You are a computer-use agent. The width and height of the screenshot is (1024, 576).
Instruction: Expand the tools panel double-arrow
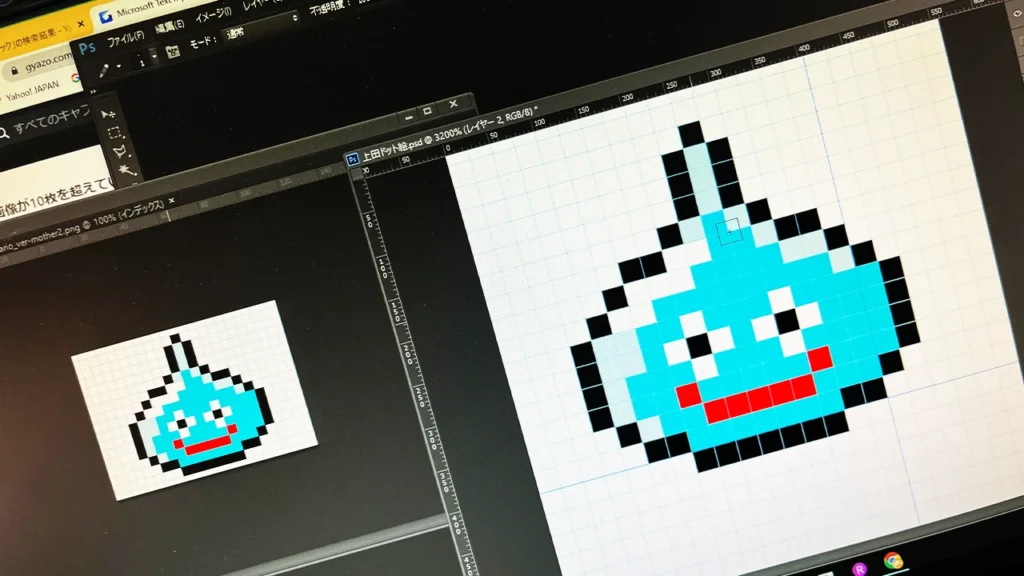pyautogui.click(x=93, y=93)
